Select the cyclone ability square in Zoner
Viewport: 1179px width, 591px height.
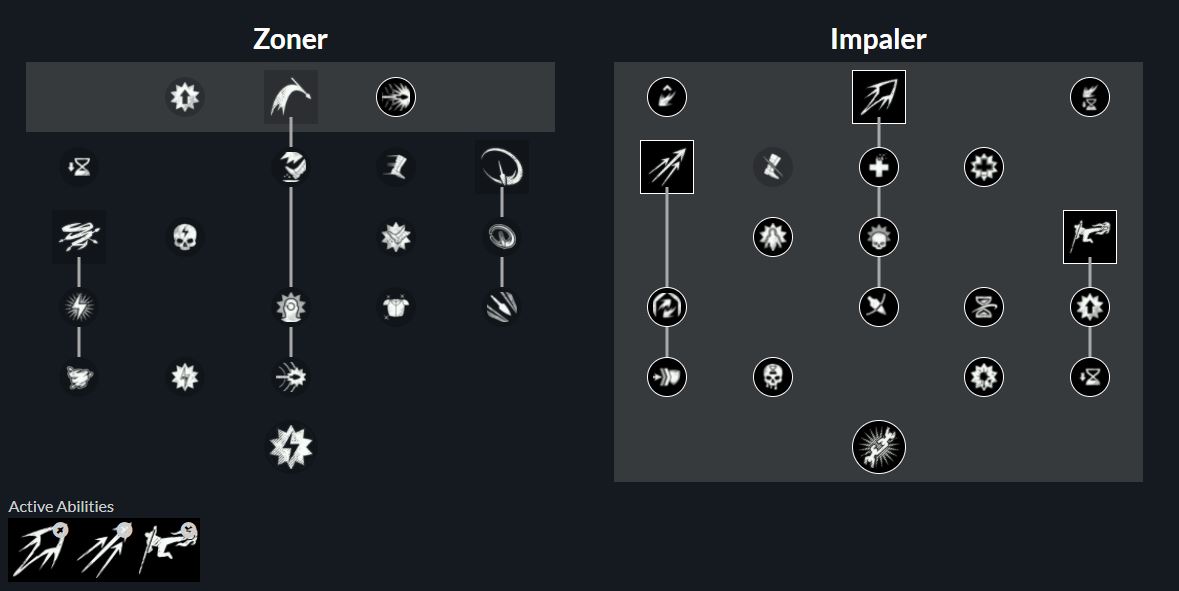coord(79,237)
